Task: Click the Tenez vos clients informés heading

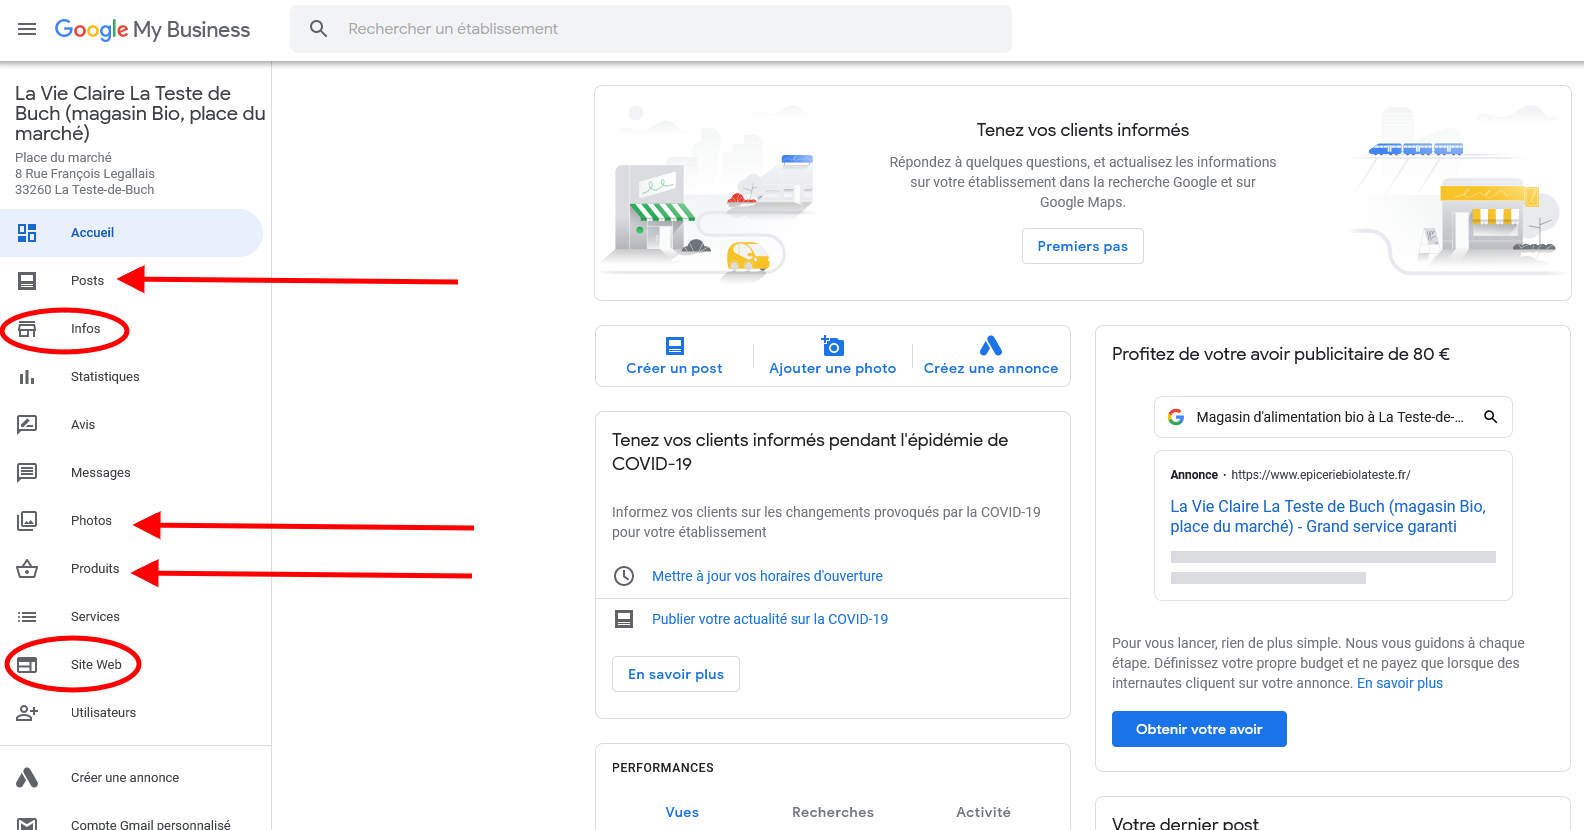Action: click(x=1083, y=130)
